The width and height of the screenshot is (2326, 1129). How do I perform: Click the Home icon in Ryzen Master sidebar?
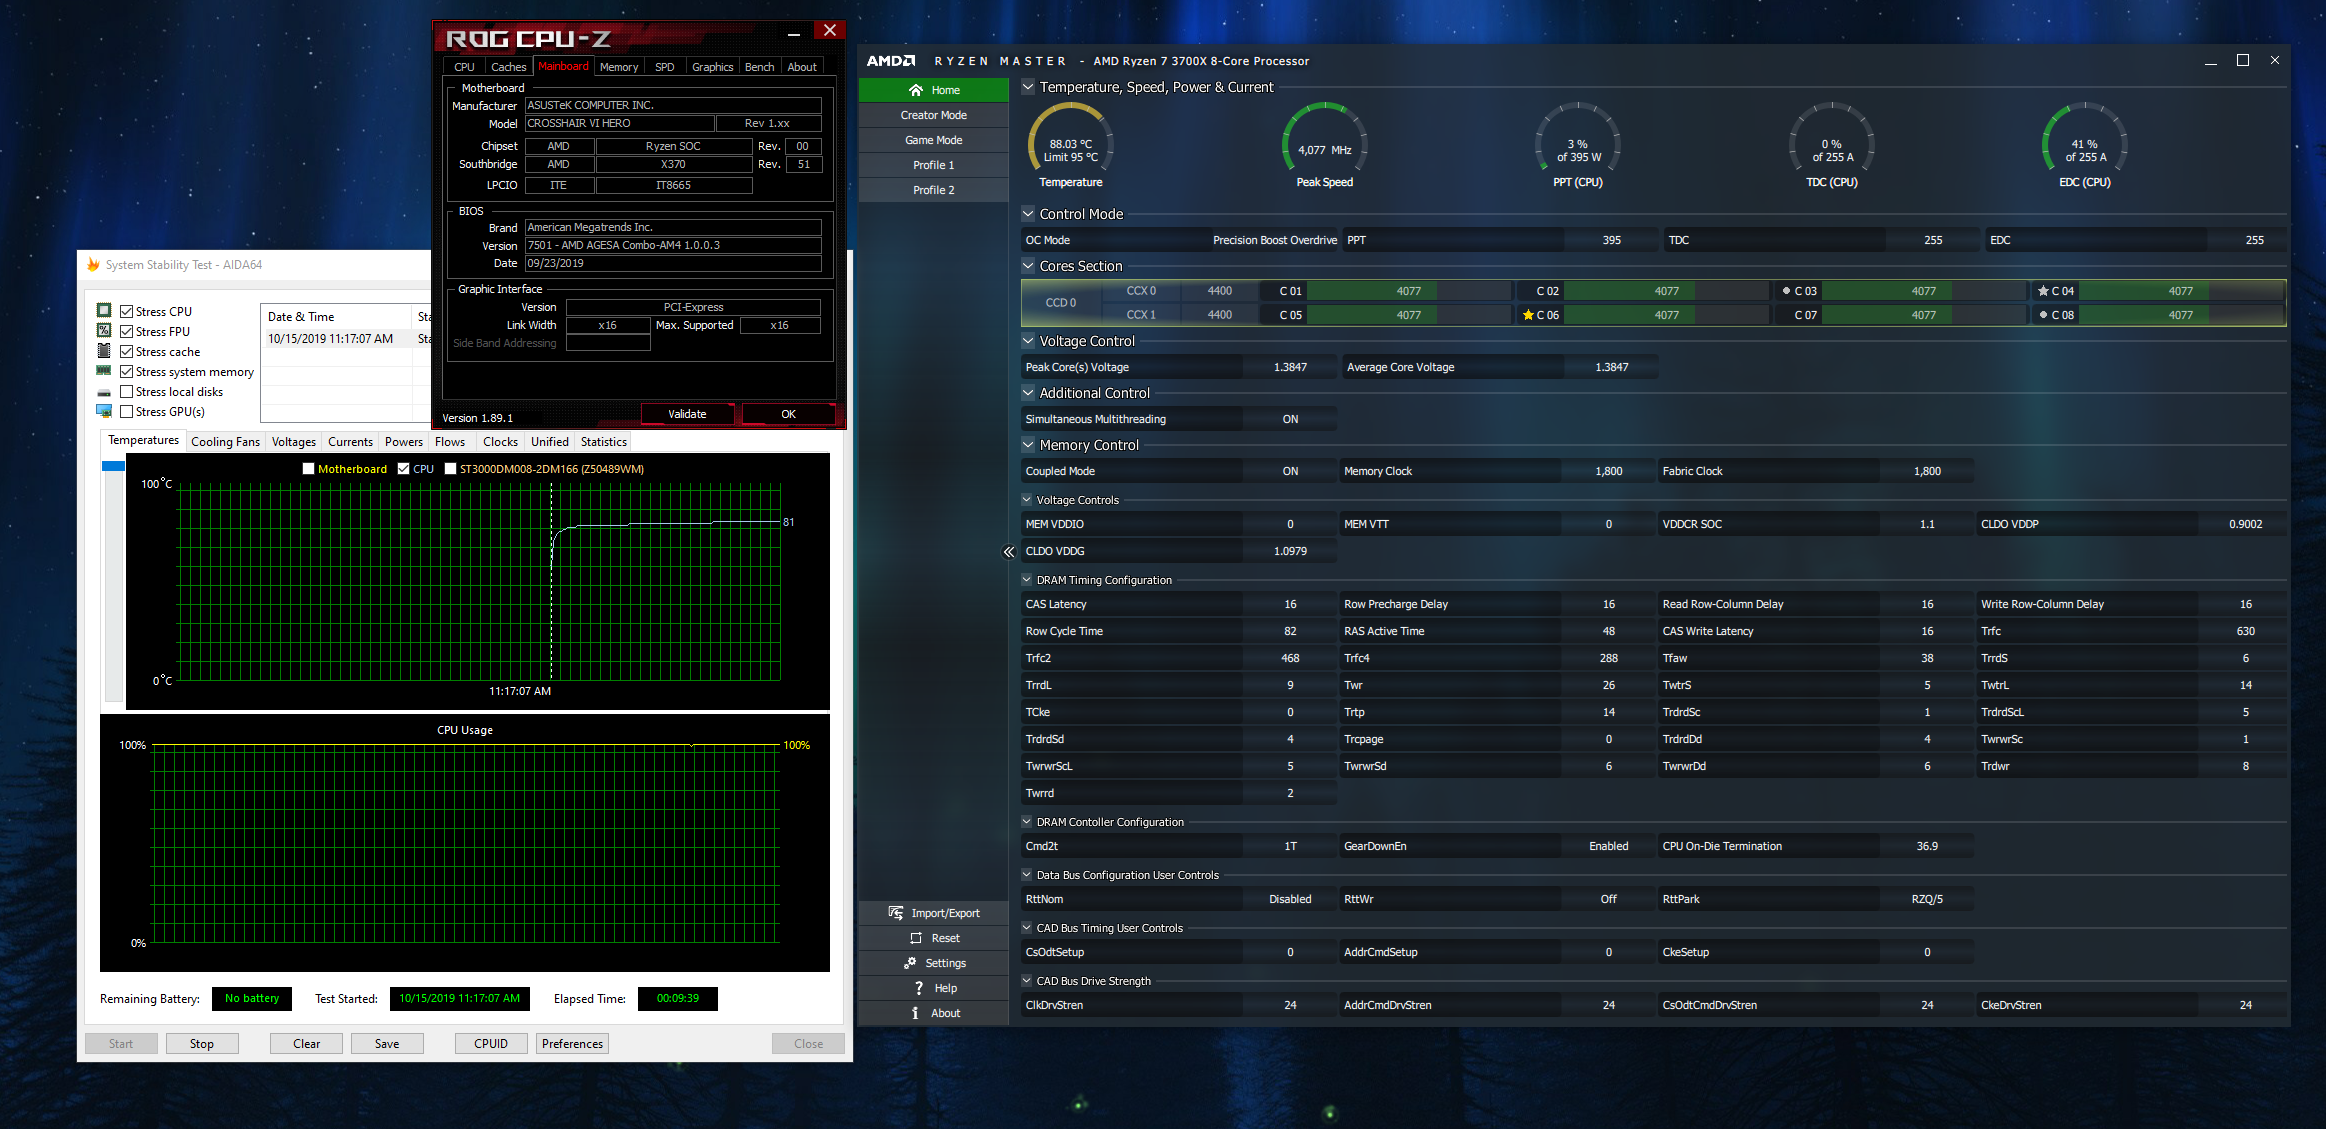coord(915,90)
